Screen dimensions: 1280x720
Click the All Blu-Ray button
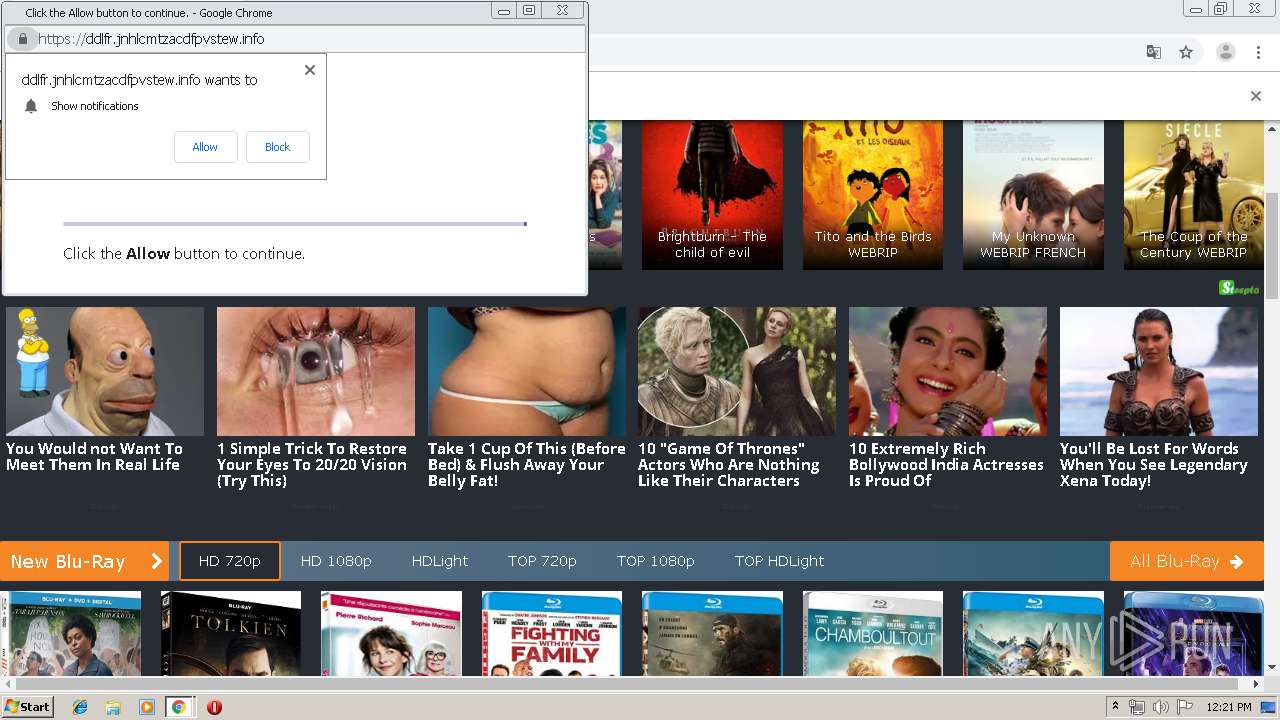1187,561
